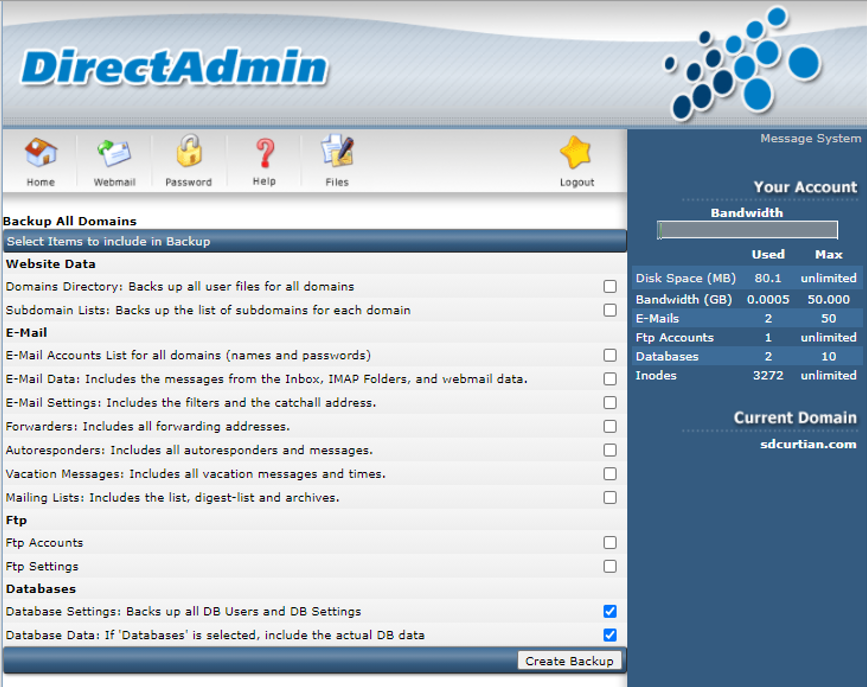Viewport: 867px width, 687px height.
Task: Select the E-Mails row label
Action: [x=657, y=319]
